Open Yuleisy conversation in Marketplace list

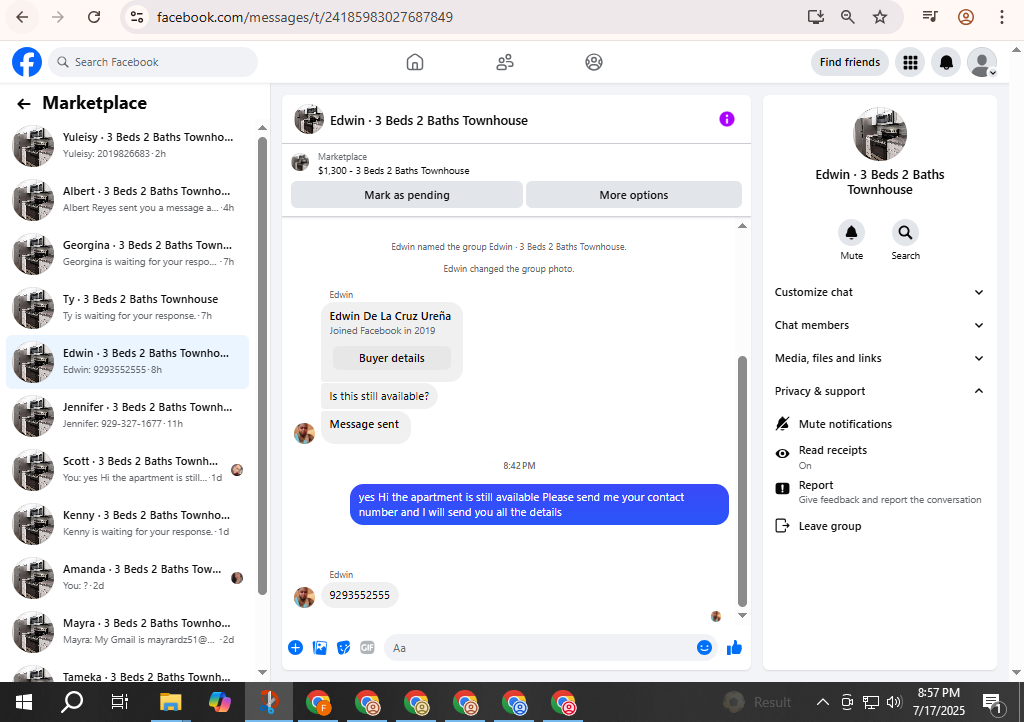(x=127, y=146)
